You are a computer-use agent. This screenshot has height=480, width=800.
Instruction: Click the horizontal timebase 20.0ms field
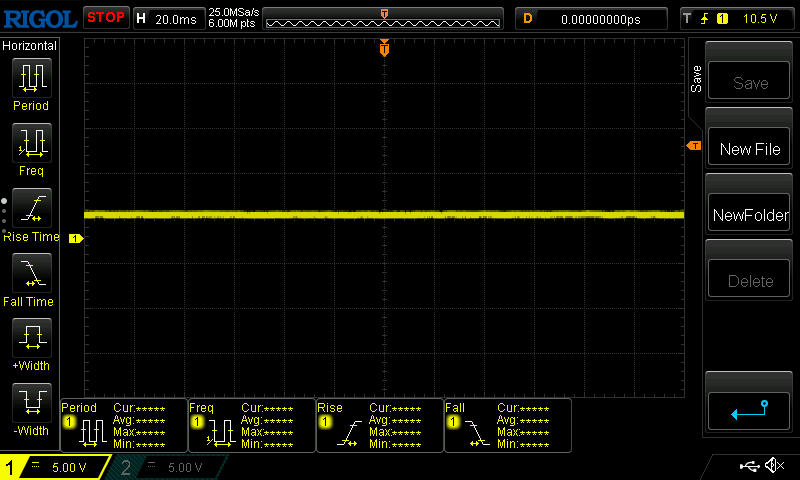[x=169, y=19]
